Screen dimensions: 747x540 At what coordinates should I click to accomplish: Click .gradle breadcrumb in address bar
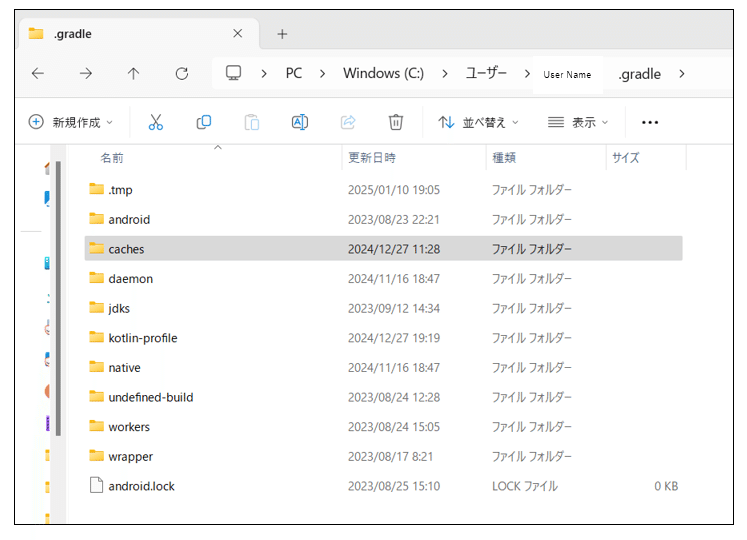[639, 74]
